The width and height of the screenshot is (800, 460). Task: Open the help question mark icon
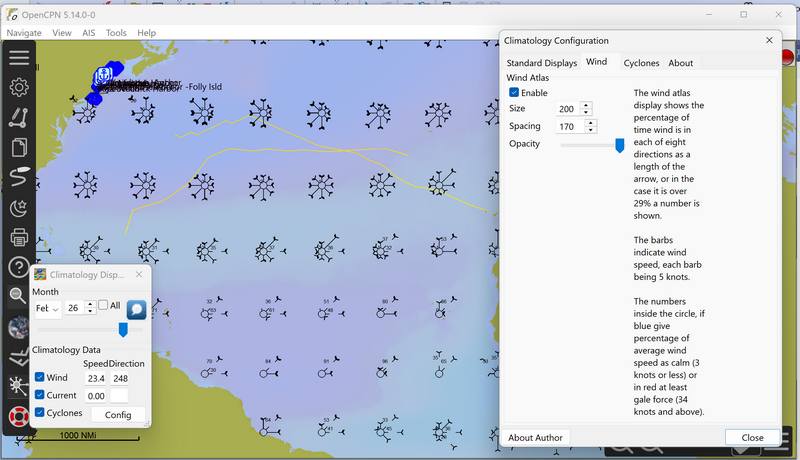(19, 267)
